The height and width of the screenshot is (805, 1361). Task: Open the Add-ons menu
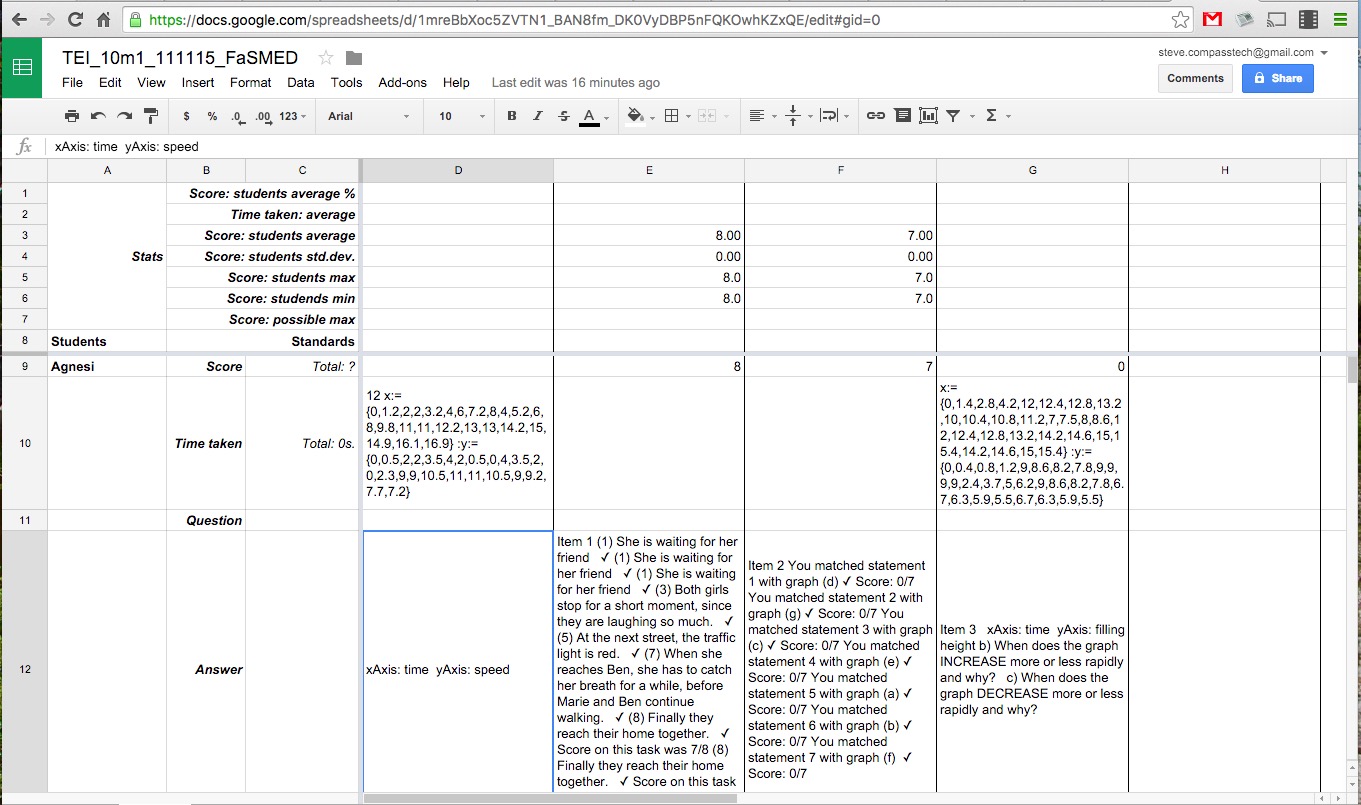(x=402, y=83)
